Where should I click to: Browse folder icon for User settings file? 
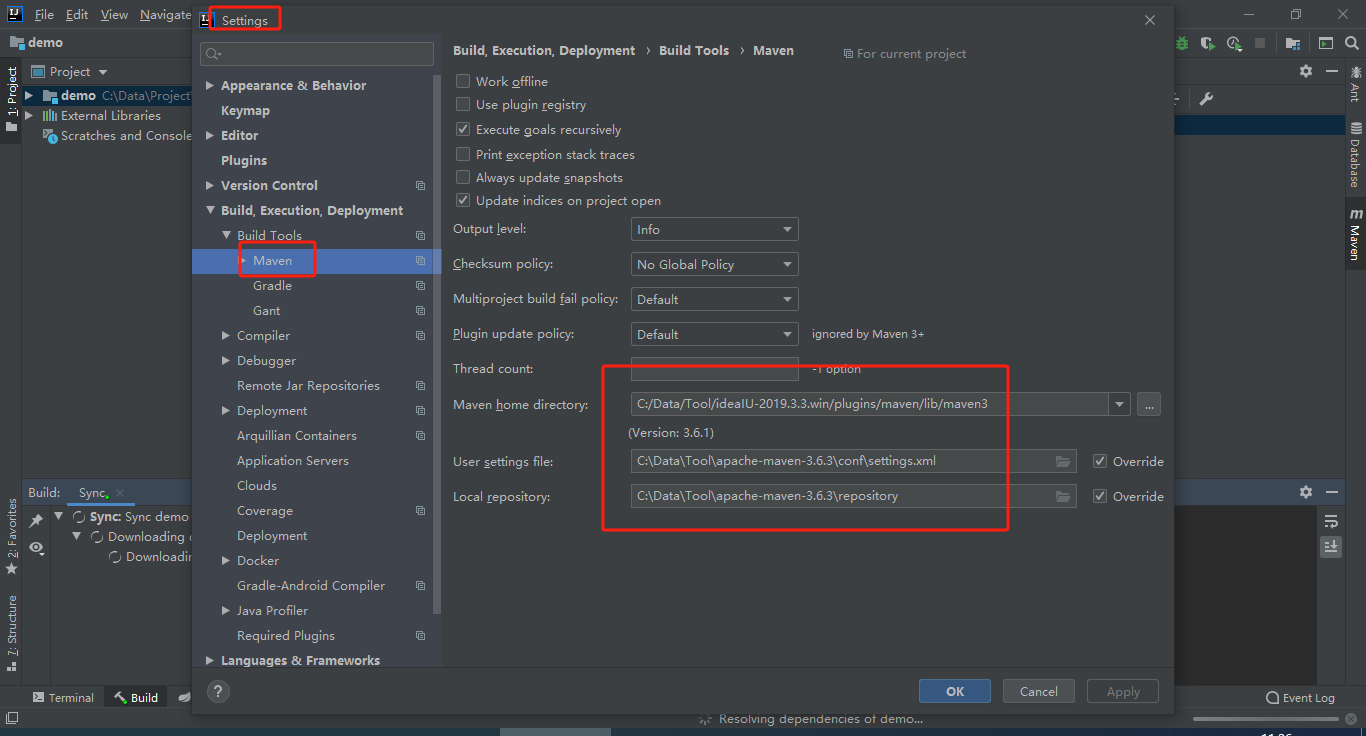click(x=1063, y=461)
